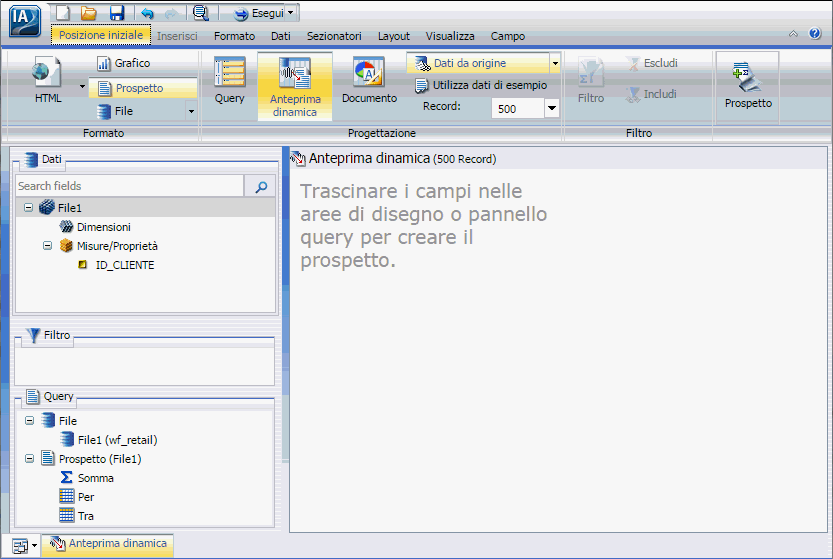Select the Somma query bucket
Screen dimensions: 833x559
(96, 478)
